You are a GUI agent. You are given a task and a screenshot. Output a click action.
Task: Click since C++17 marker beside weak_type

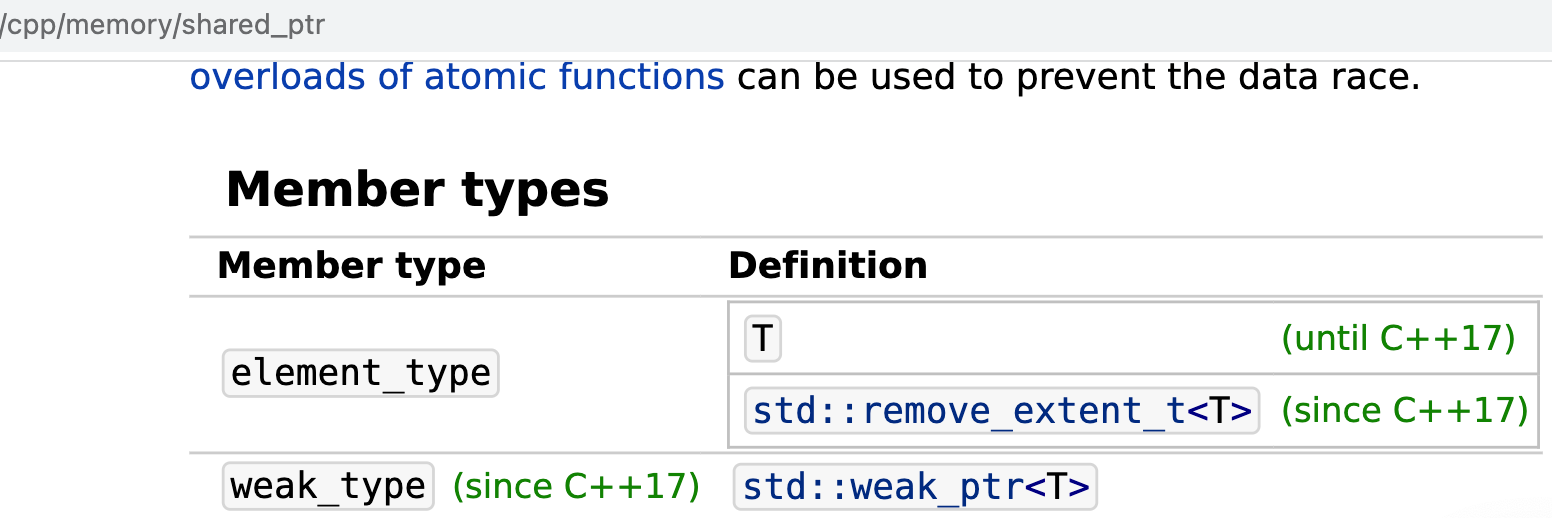pos(576,486)
